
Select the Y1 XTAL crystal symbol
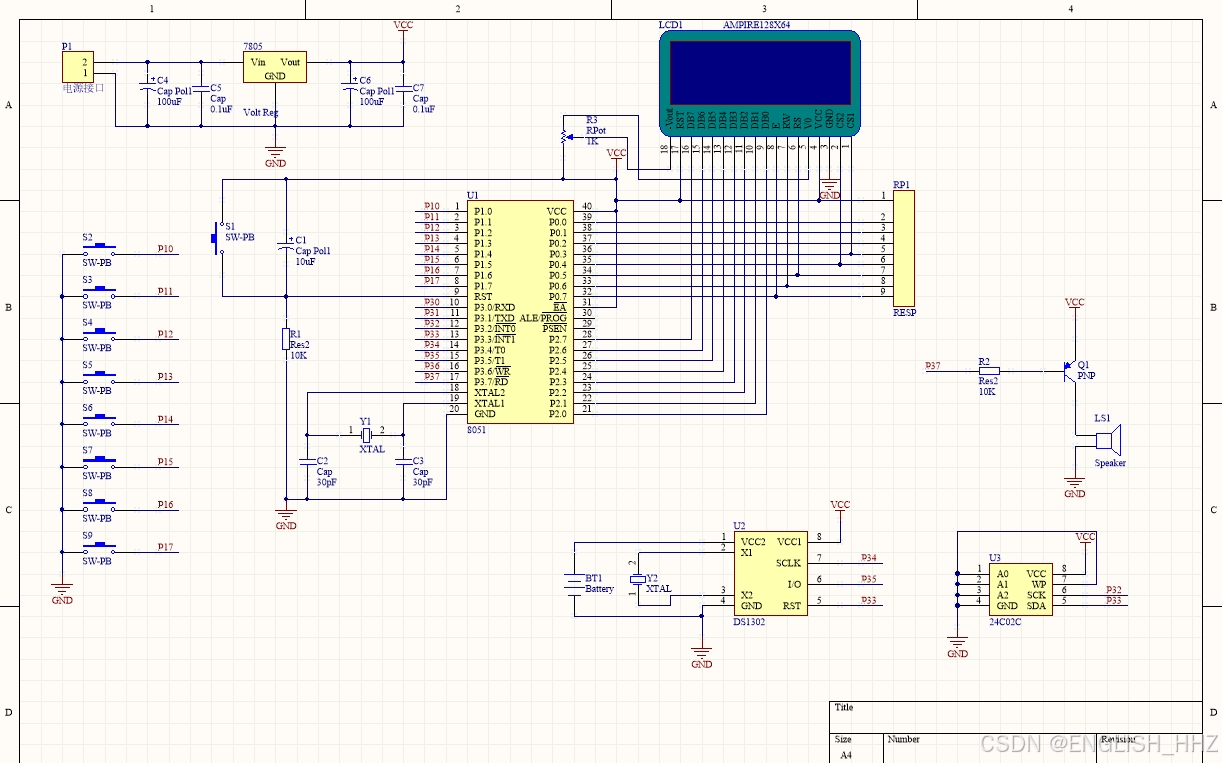tap(367, 435)
